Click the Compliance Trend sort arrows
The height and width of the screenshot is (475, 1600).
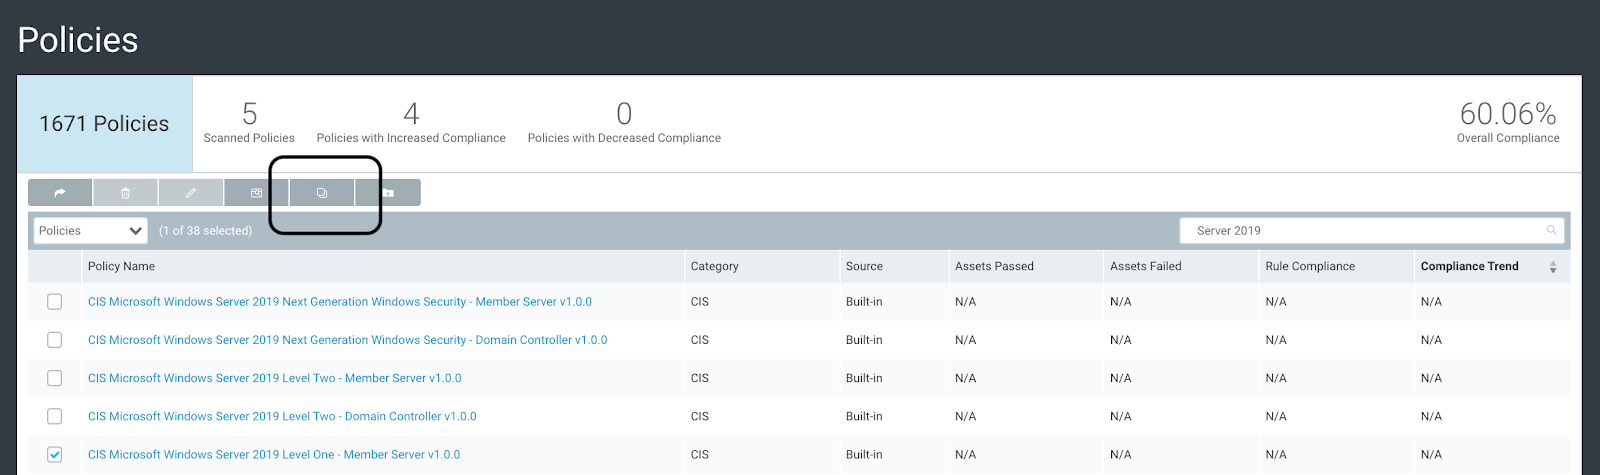click(x=1553, y=267)
